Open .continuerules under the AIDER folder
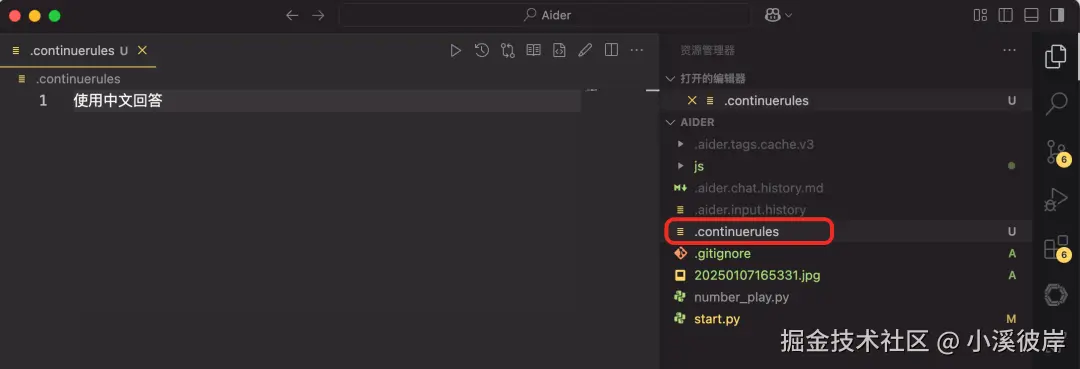This screenshot has width=1080, height=369. click(x=846, y=231)
